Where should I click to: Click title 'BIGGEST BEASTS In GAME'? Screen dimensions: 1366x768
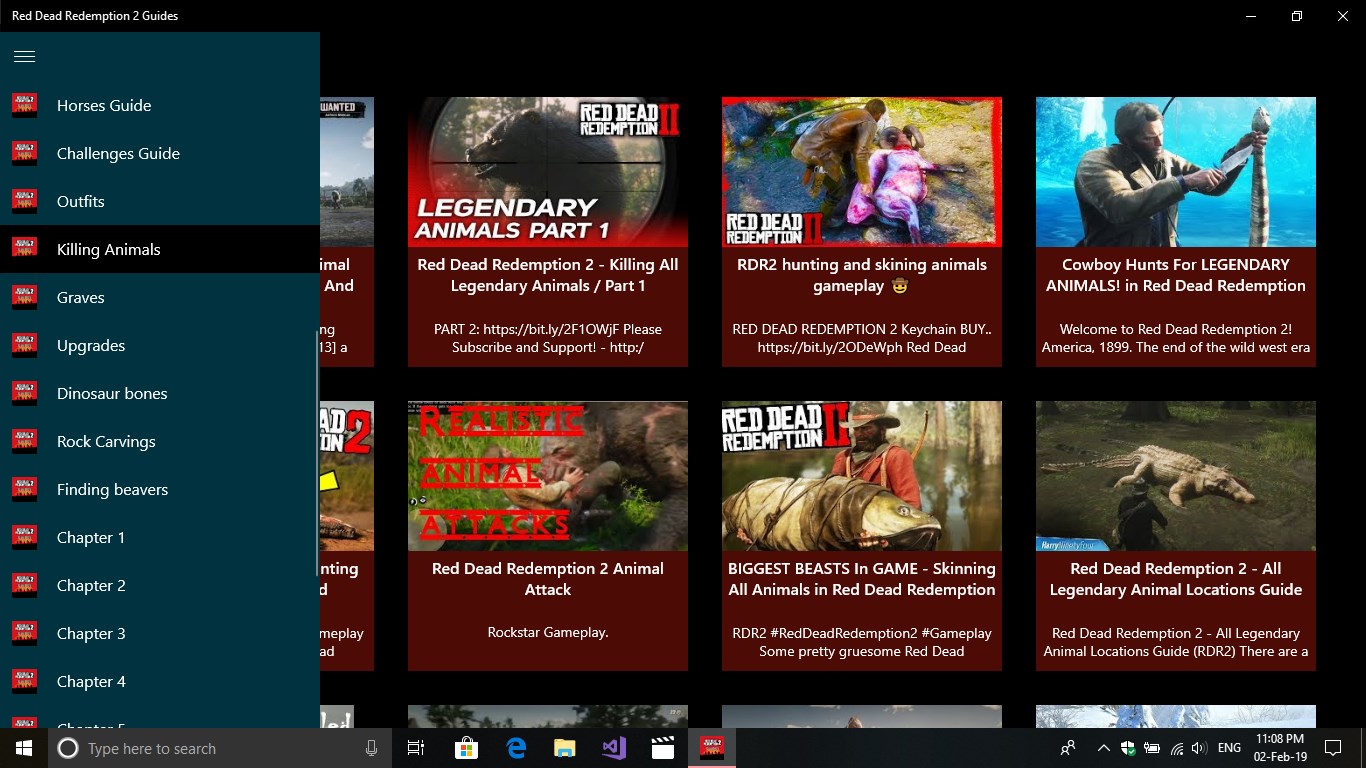click(862, 579)
